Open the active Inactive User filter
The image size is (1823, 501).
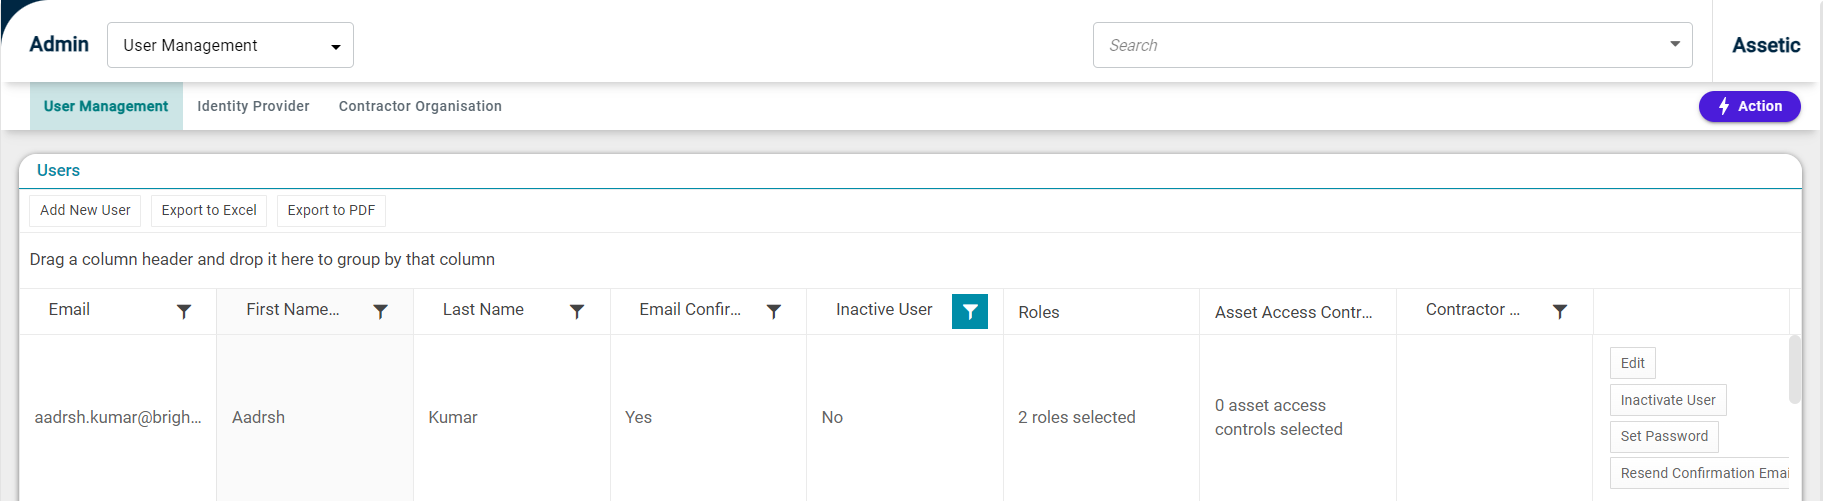coord(970,312)
